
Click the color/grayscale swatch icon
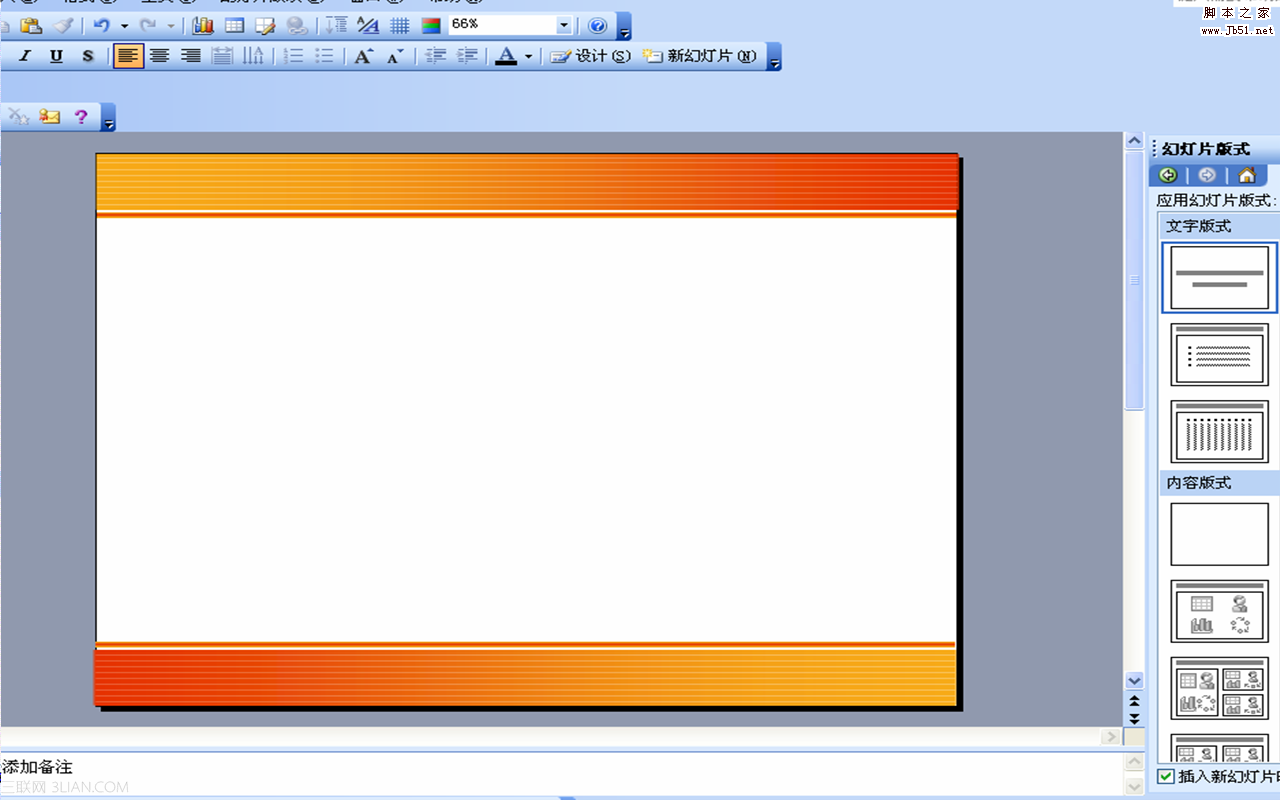click(431, 26)
